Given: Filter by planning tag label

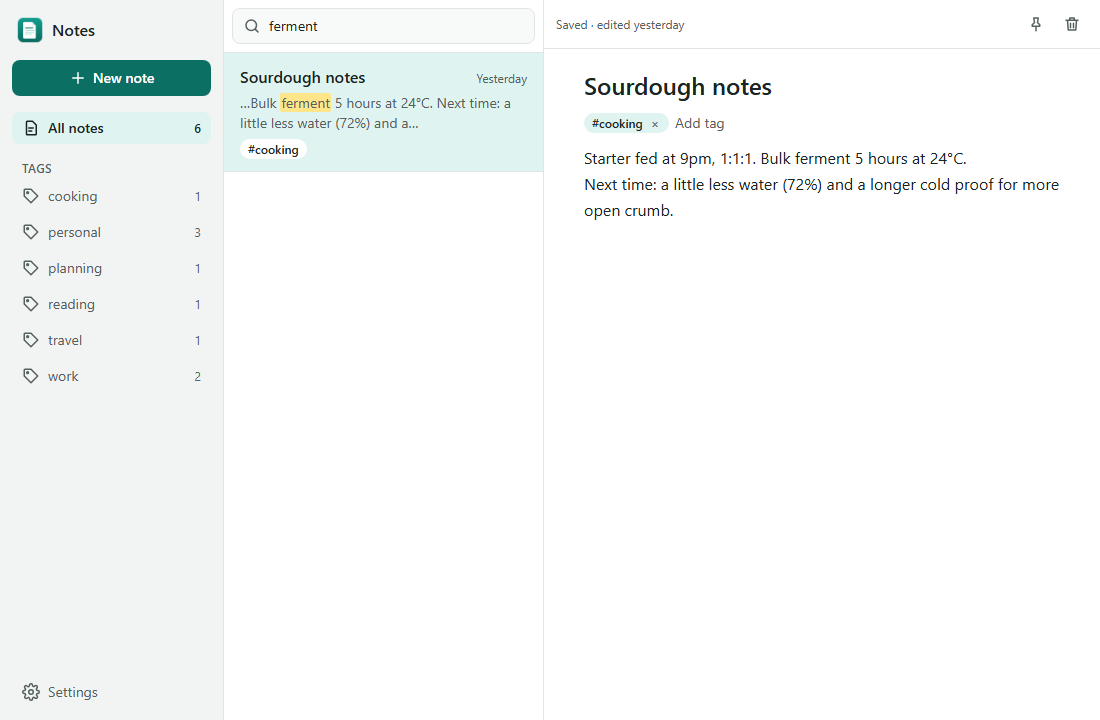Looking at the screenshot, I should pos(74,268).
